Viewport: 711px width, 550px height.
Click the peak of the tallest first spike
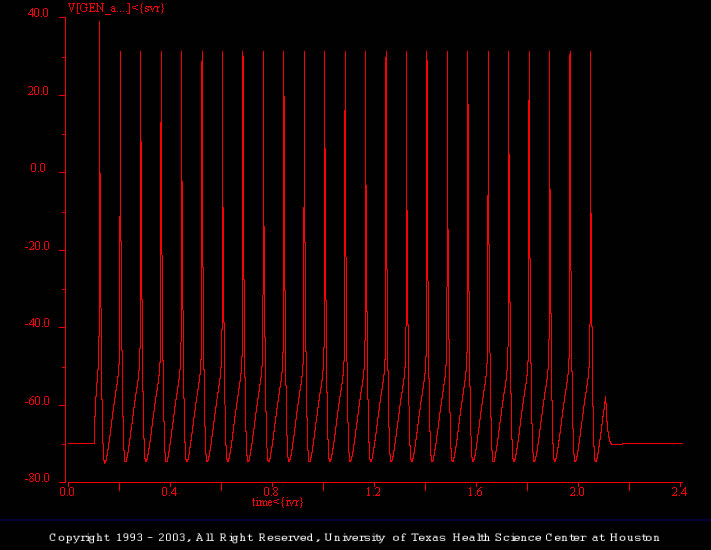[100, 22]
